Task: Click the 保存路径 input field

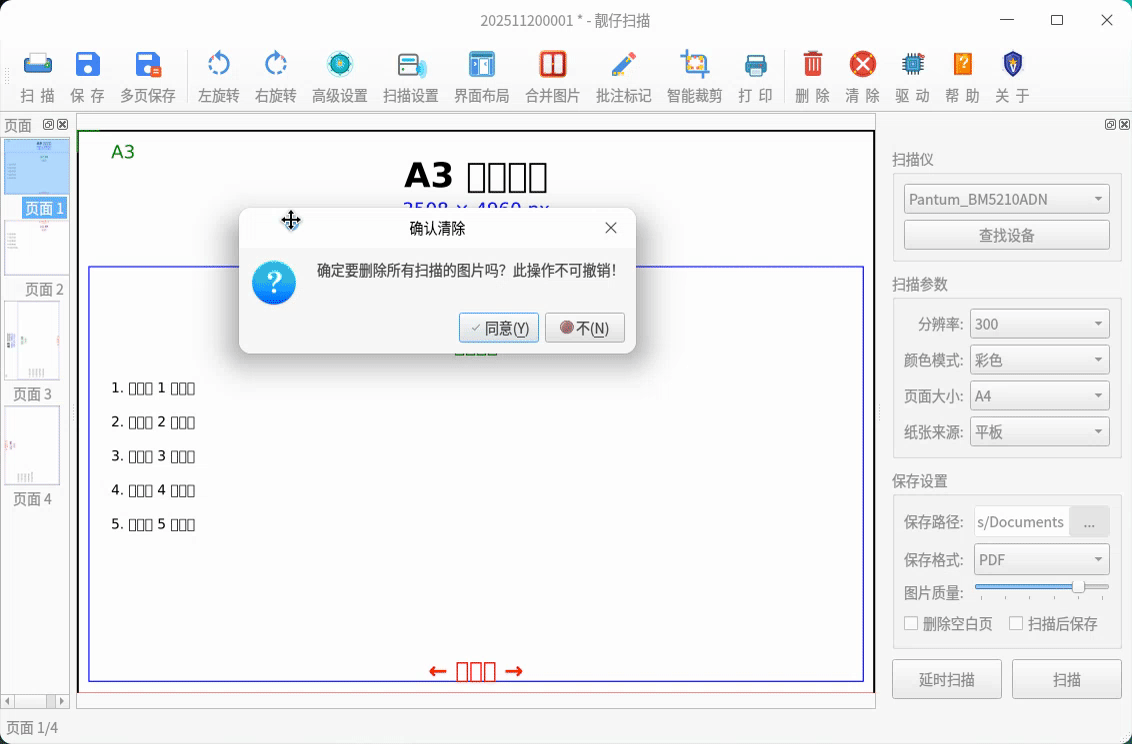Action: pos(1022,522)
